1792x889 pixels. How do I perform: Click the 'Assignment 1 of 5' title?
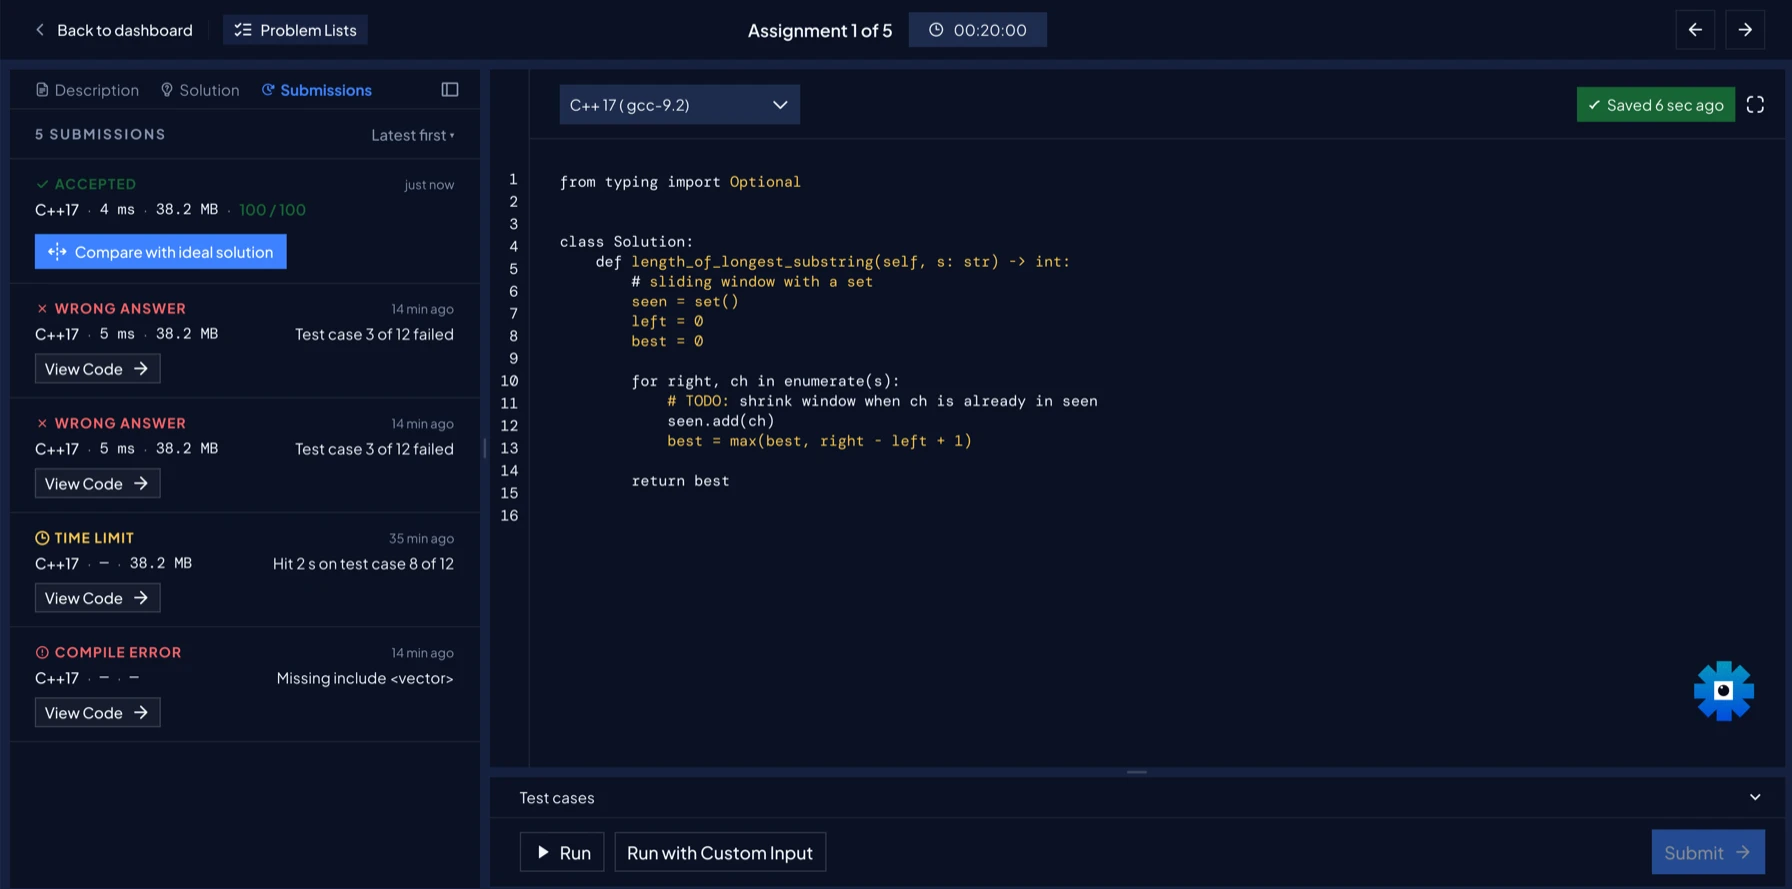click(x=820, y=31)
